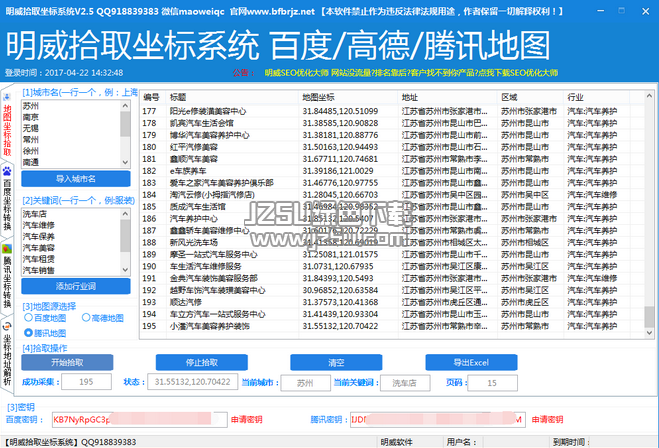
Task: Select row 184 淘汽云修(小拇指汽修店)
Action: [x=391, y=195]
